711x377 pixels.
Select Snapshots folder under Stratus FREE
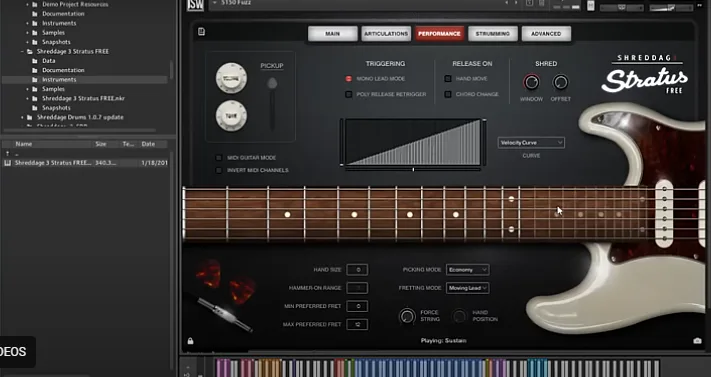click(56, 108)
